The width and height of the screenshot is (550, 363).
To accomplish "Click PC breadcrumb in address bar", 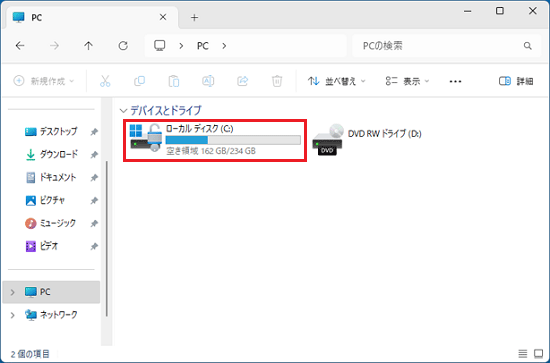I will [x=203, y=46].
